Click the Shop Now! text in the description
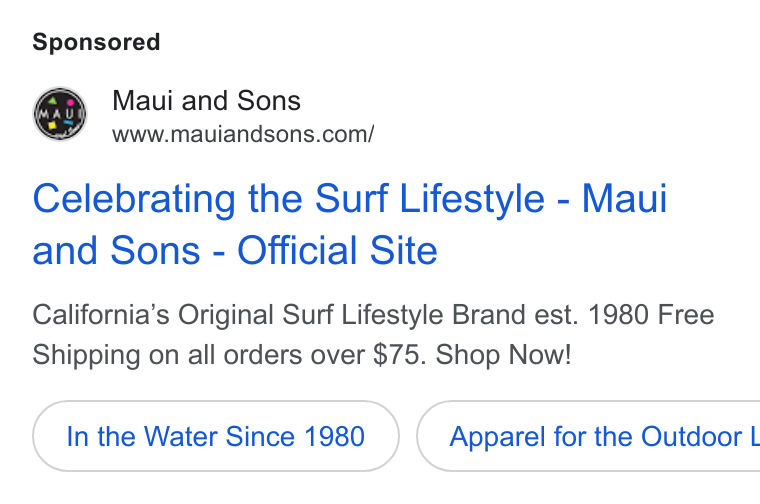The width and height of the screenshot is (760, 504). click(x=503, y=355)
